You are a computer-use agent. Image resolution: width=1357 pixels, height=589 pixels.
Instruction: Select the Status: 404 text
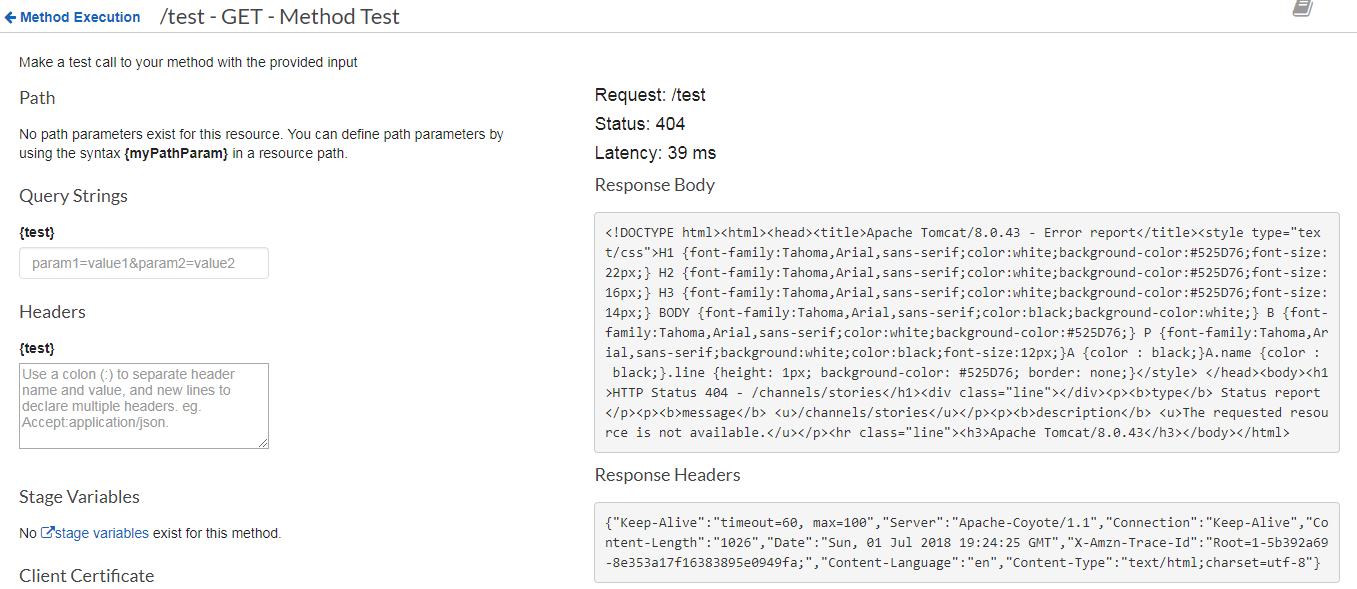pos(640,124)
